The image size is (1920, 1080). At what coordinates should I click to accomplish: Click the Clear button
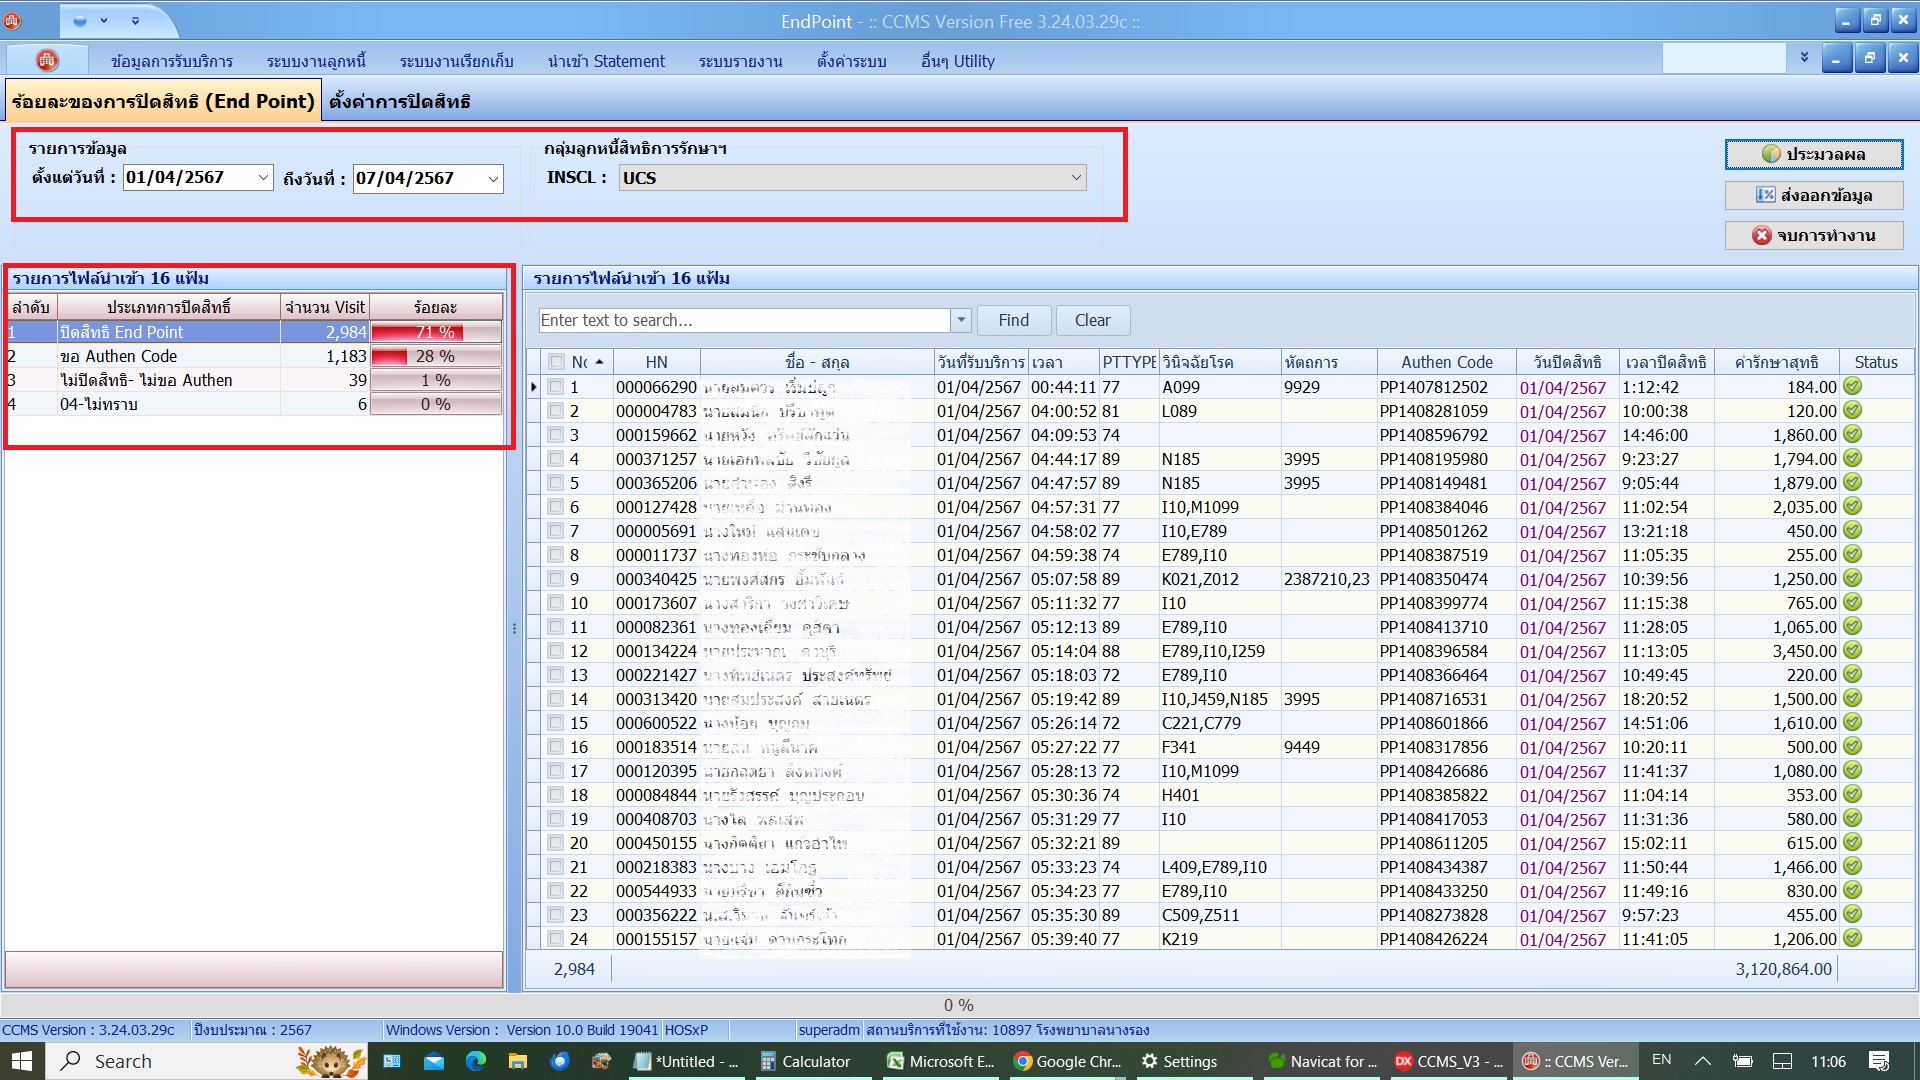[1092, 320]
